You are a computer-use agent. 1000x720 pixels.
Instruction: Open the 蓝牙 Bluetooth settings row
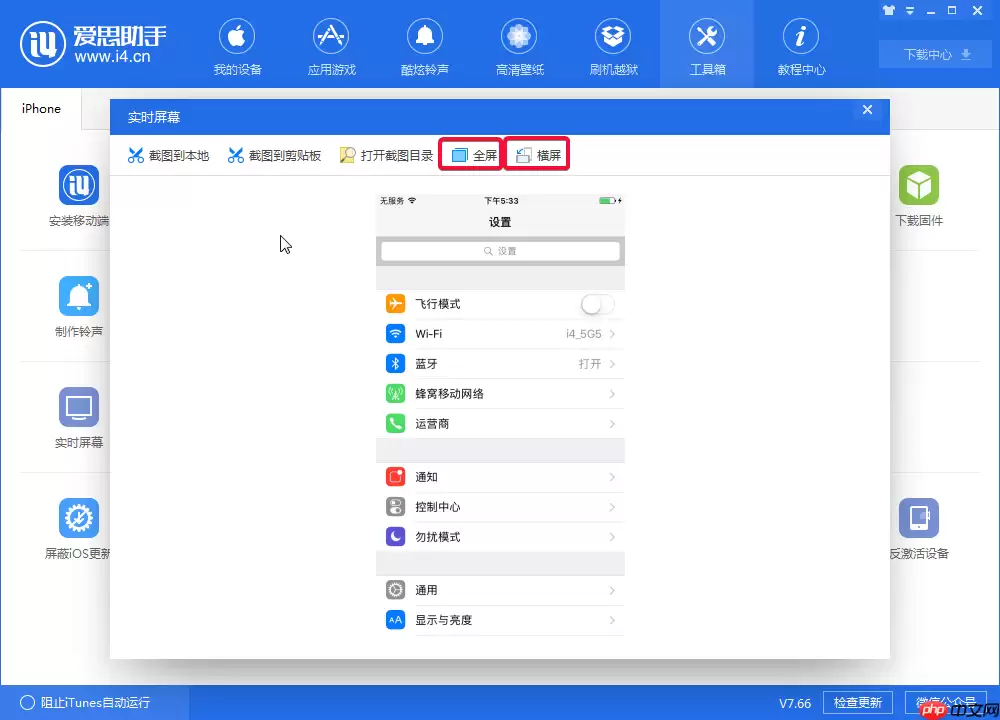tap(500, 363)
